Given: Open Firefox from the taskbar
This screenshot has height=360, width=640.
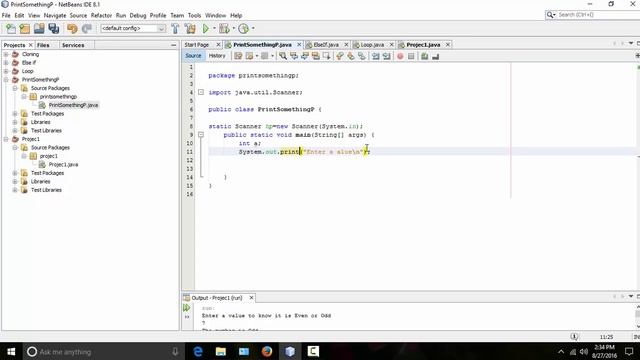Looking at the screenshot, I should pos(267,351).
